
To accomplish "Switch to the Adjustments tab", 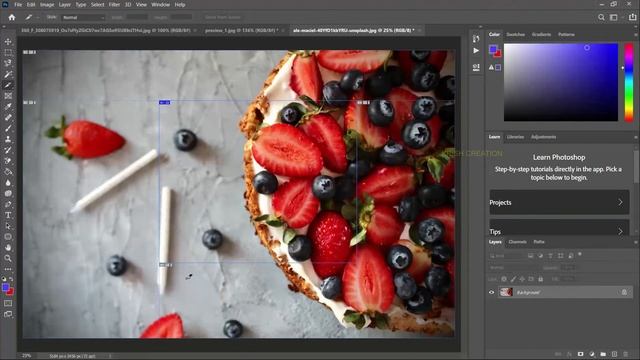I will tap(543, 137).
